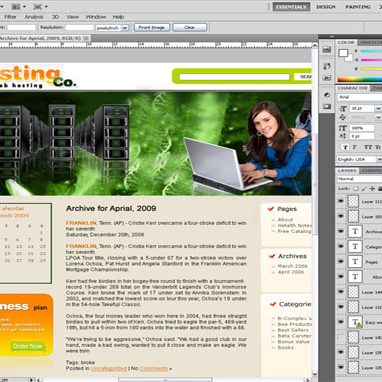The height and width of the screenshot is (382, 382).
Task: Toggle Faux Italic in Character panel
Action: tap(355, 147)
